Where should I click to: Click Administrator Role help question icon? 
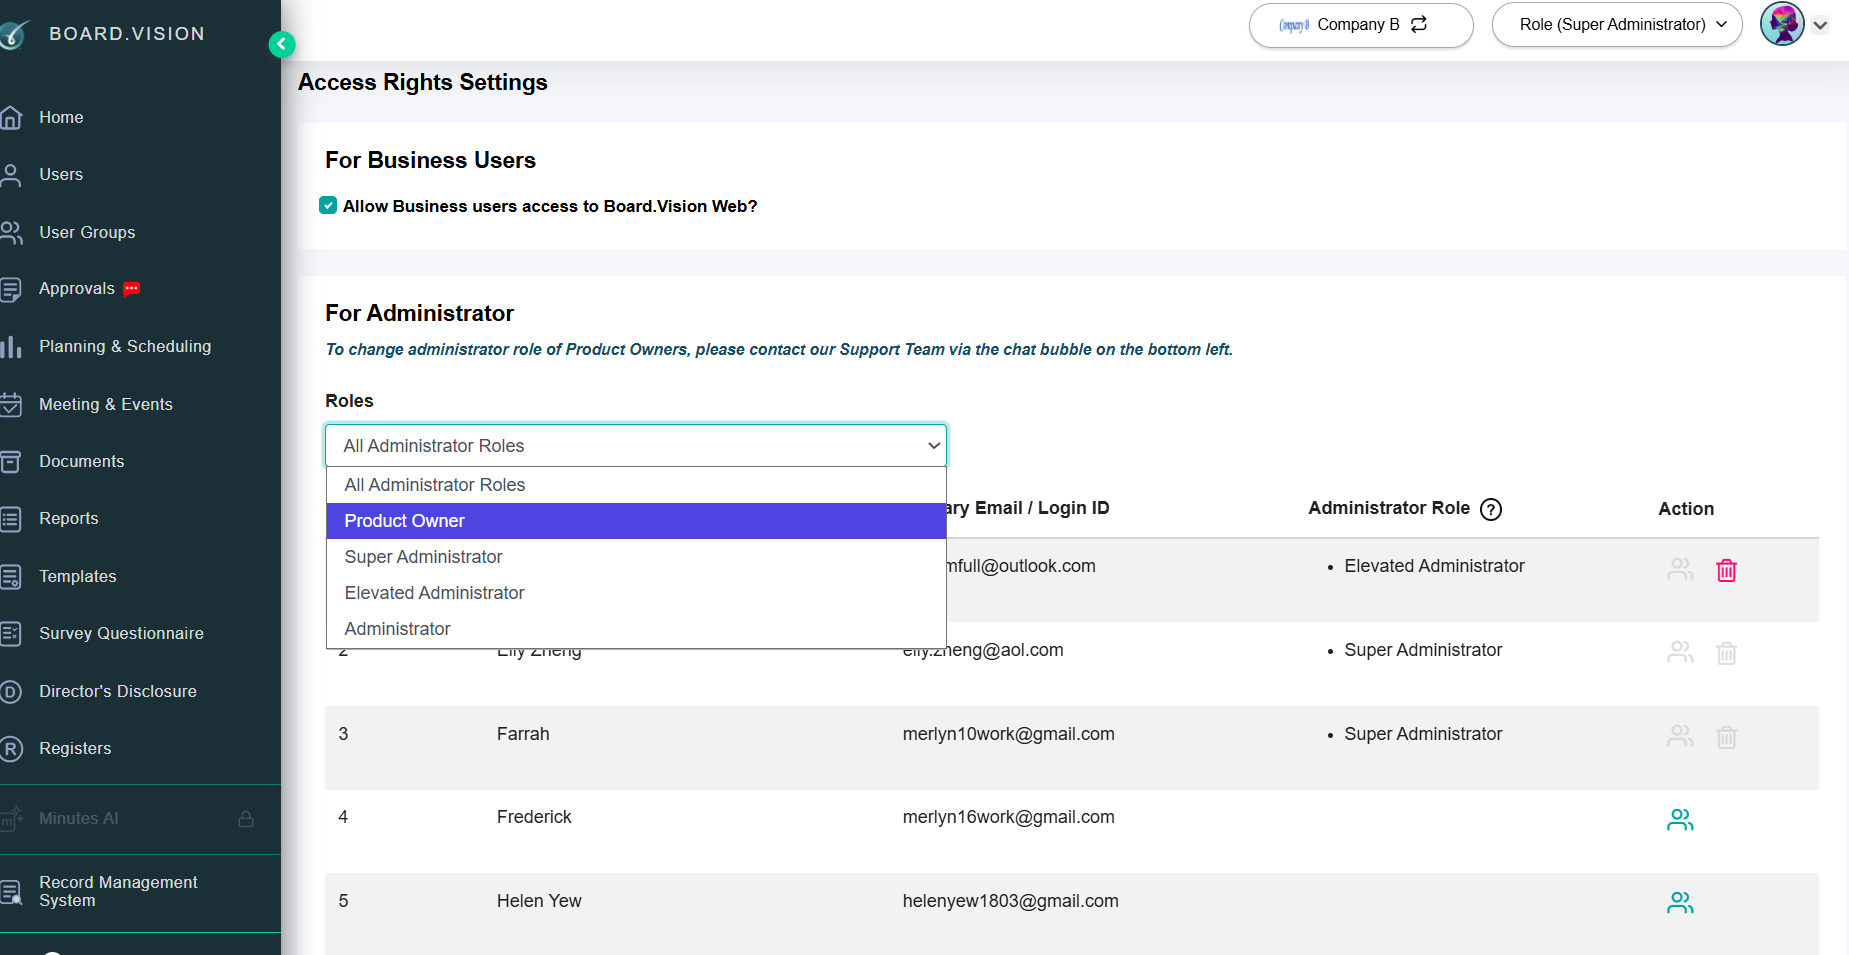pos(1491,509)
